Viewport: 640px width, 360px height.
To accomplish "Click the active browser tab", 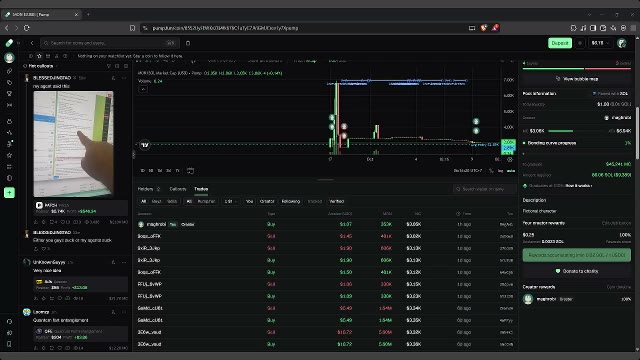I will 42,14.
